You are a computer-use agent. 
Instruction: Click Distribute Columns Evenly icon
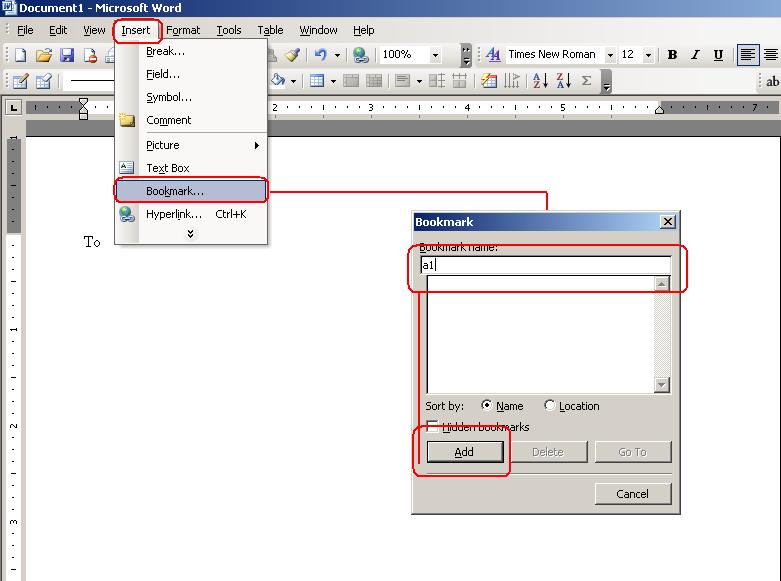click(459, 81)
